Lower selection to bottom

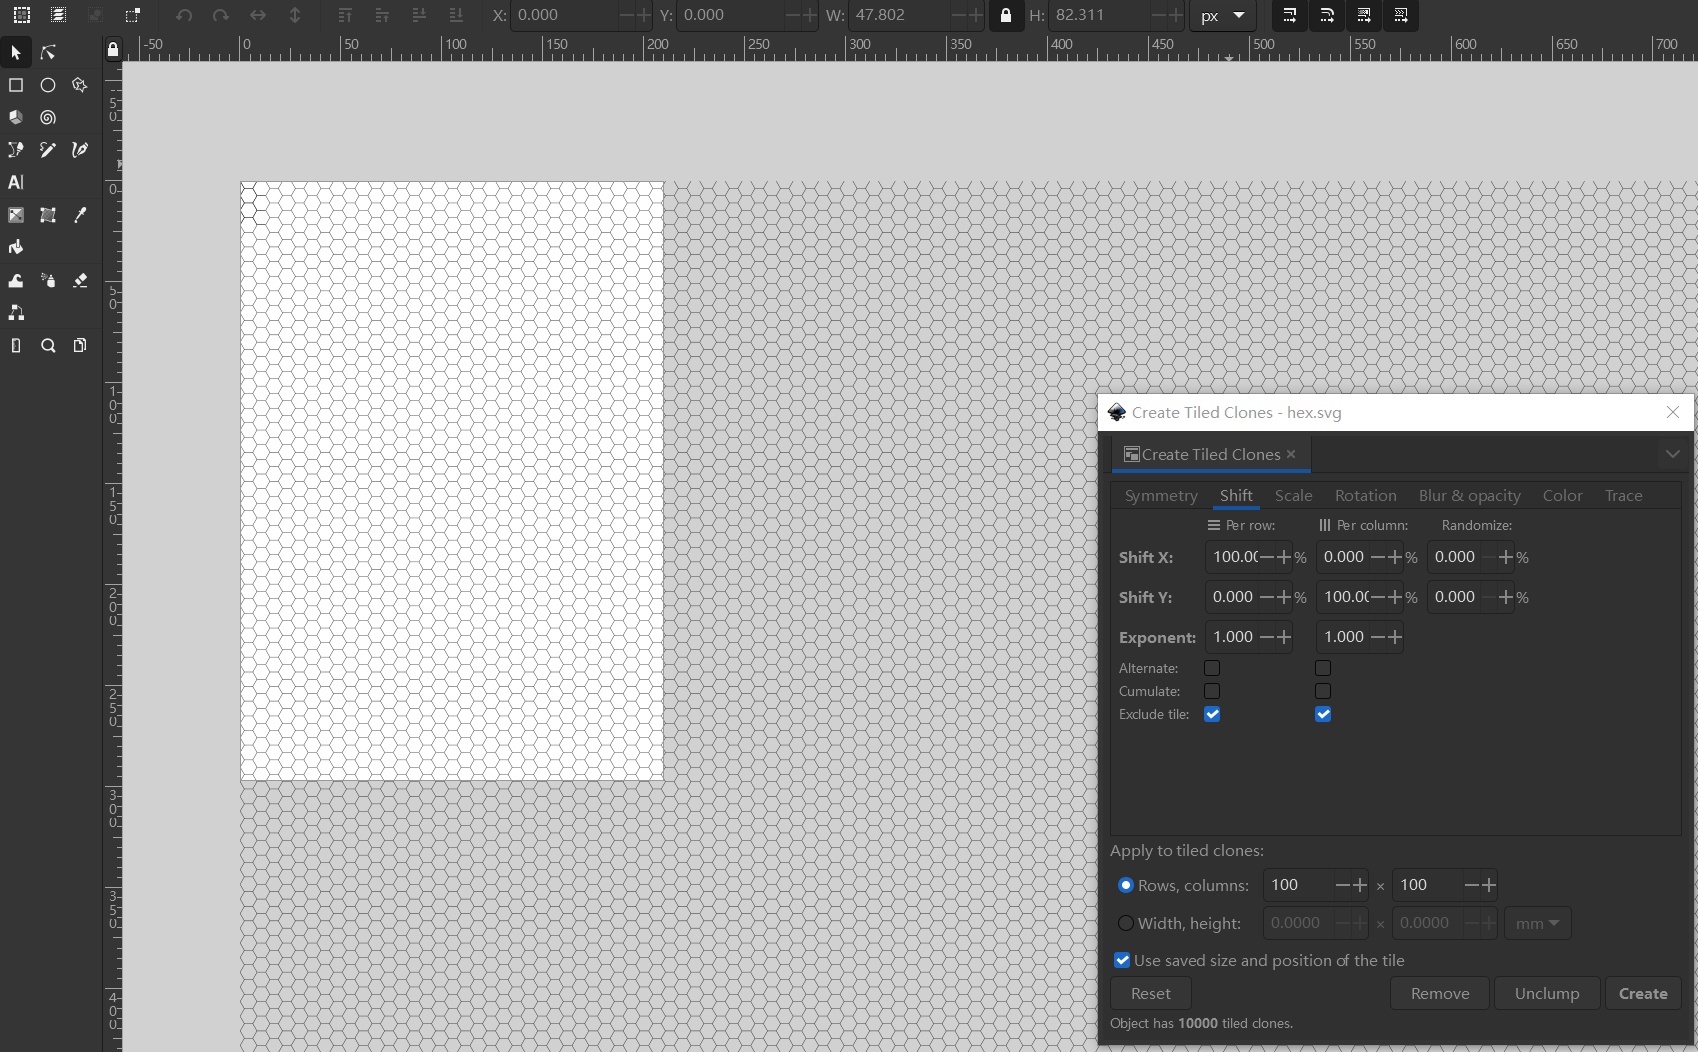456,15
